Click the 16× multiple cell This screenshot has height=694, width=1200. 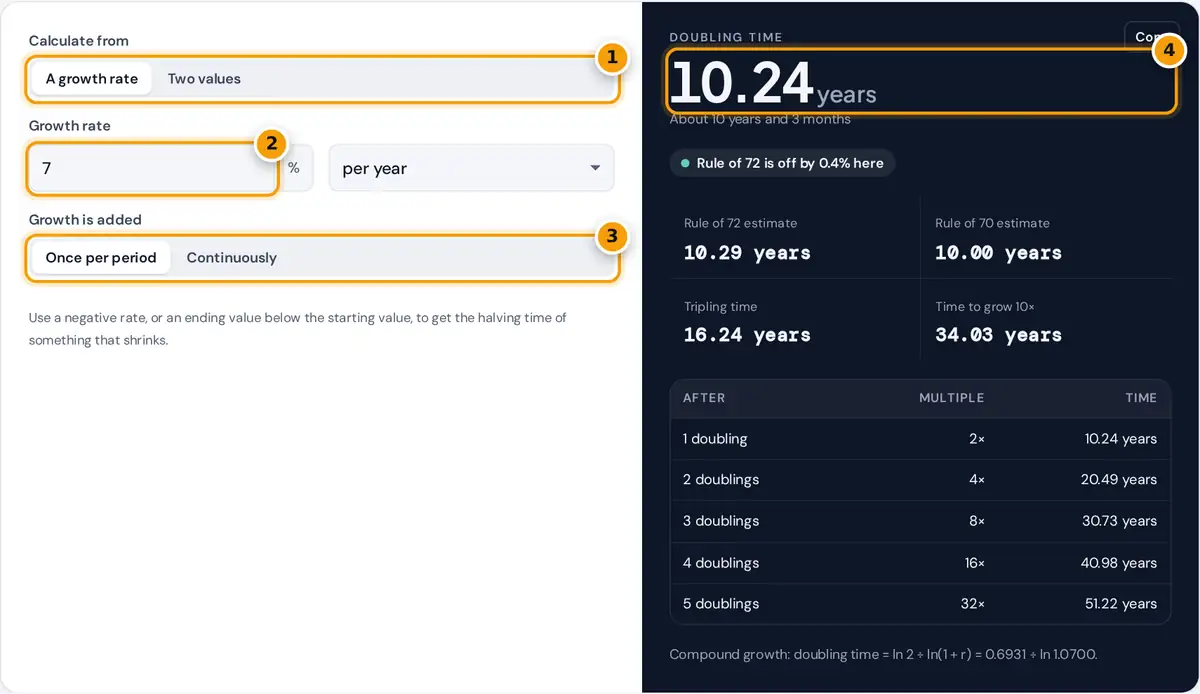coord(974,563)
